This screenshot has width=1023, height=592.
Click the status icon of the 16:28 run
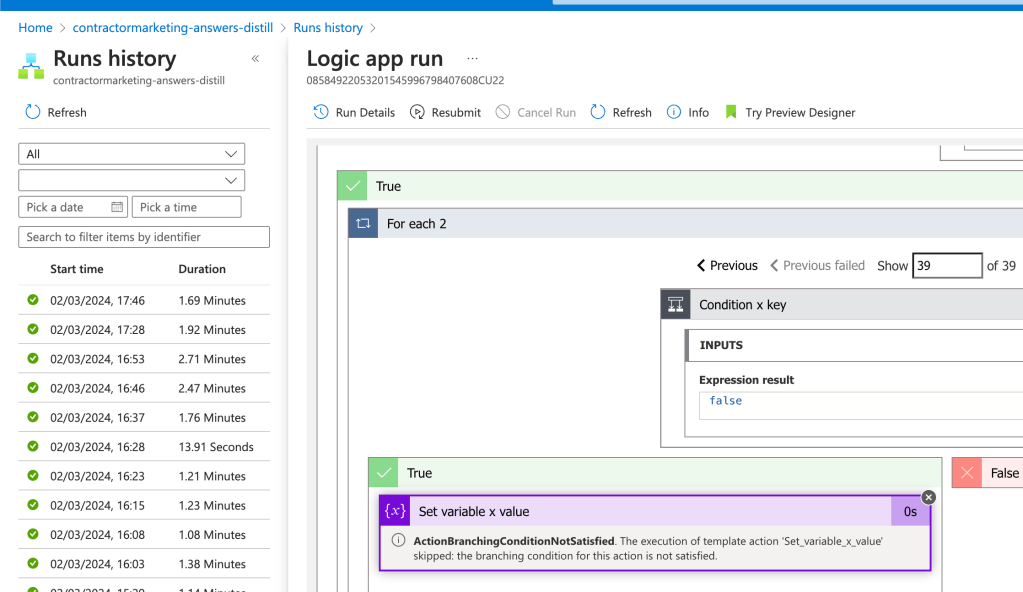33,446
